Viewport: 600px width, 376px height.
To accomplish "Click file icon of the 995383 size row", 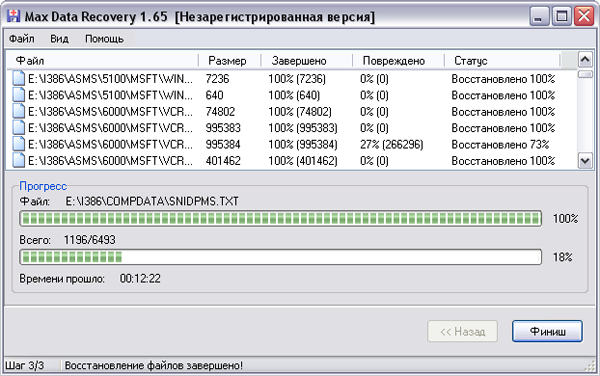I will pyautogui.click(x=18, y=127).
